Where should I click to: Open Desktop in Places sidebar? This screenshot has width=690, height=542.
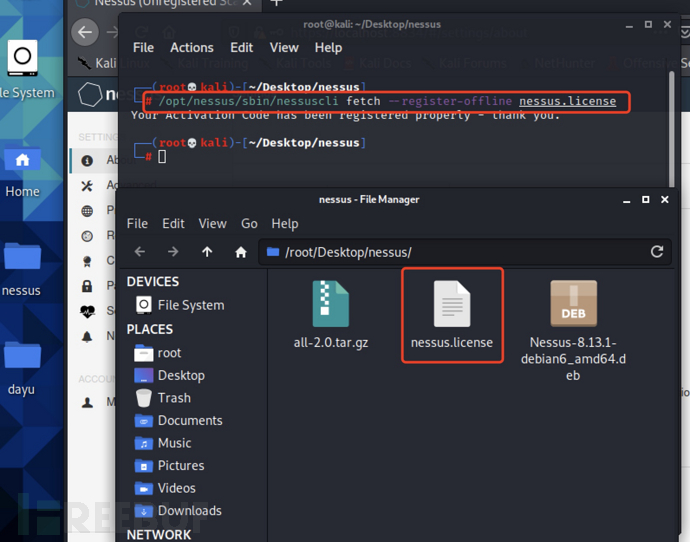pos(169,375)
